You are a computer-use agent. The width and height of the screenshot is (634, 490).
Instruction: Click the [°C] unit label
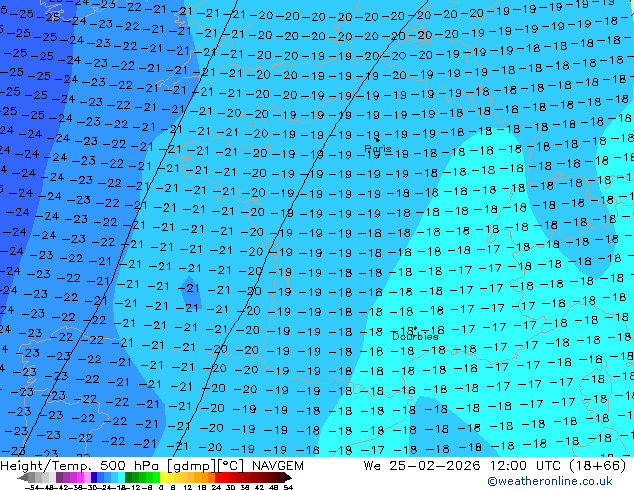[x=231, y=466]
